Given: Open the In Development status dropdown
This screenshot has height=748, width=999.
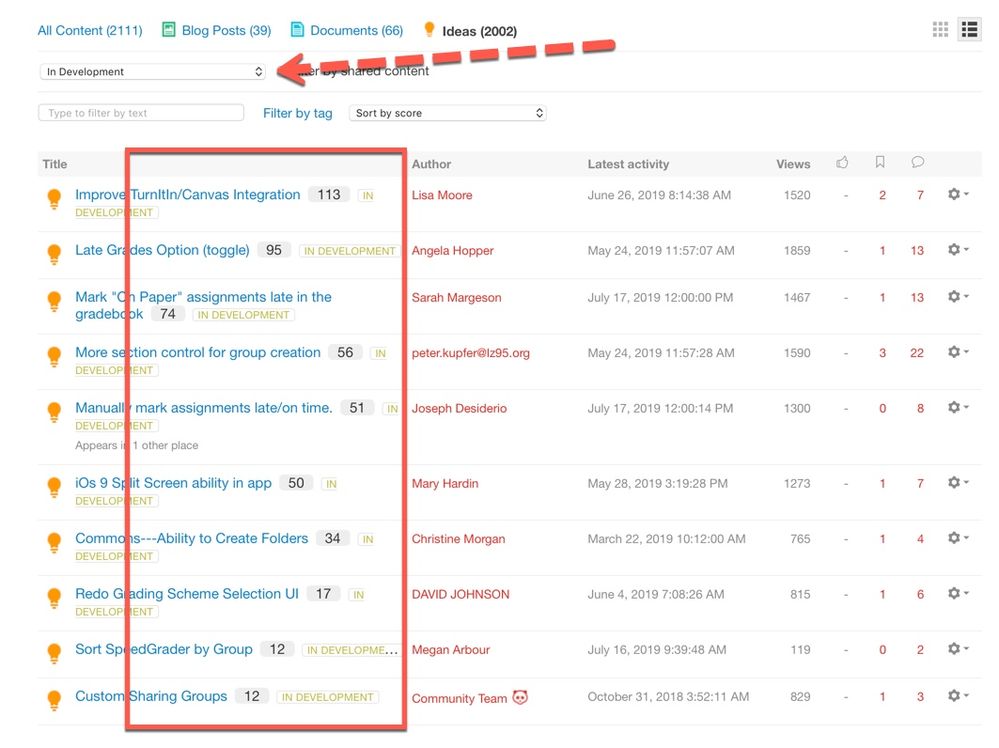Looking at the screenshot, I should click(153, 72).
